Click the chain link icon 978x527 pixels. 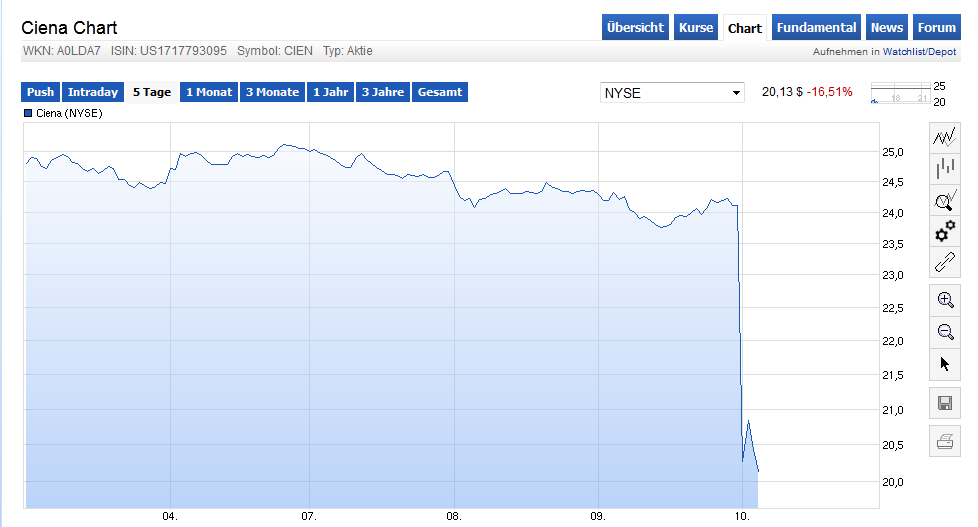coord(945,264)
